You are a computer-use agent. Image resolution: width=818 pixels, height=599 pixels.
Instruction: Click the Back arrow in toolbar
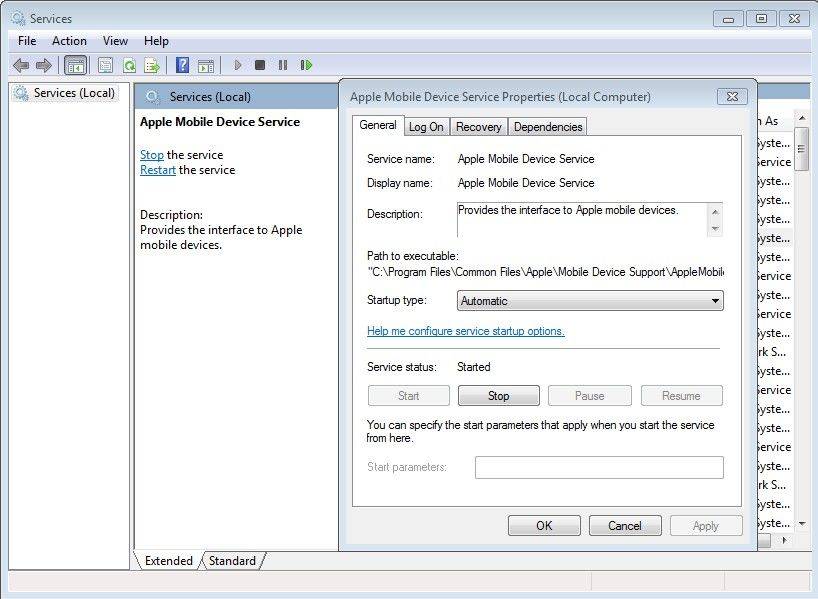coord(20,66)
